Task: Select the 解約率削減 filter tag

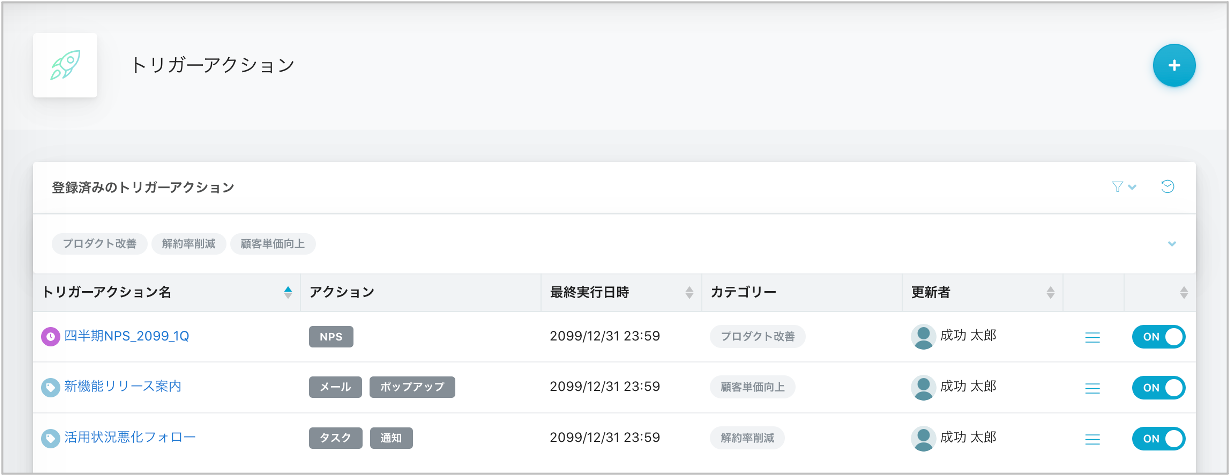Action: [x=189, y=244]
